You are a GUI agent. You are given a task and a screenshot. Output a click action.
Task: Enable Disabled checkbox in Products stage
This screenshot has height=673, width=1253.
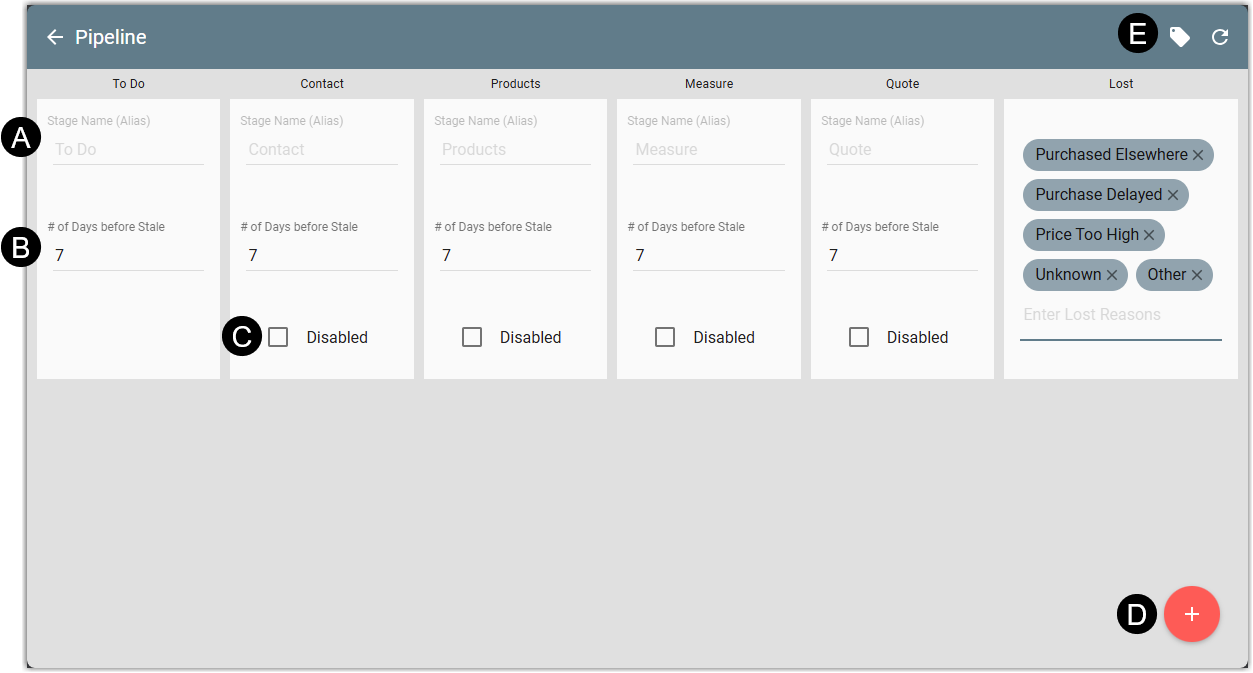click(x=472, y=337)
